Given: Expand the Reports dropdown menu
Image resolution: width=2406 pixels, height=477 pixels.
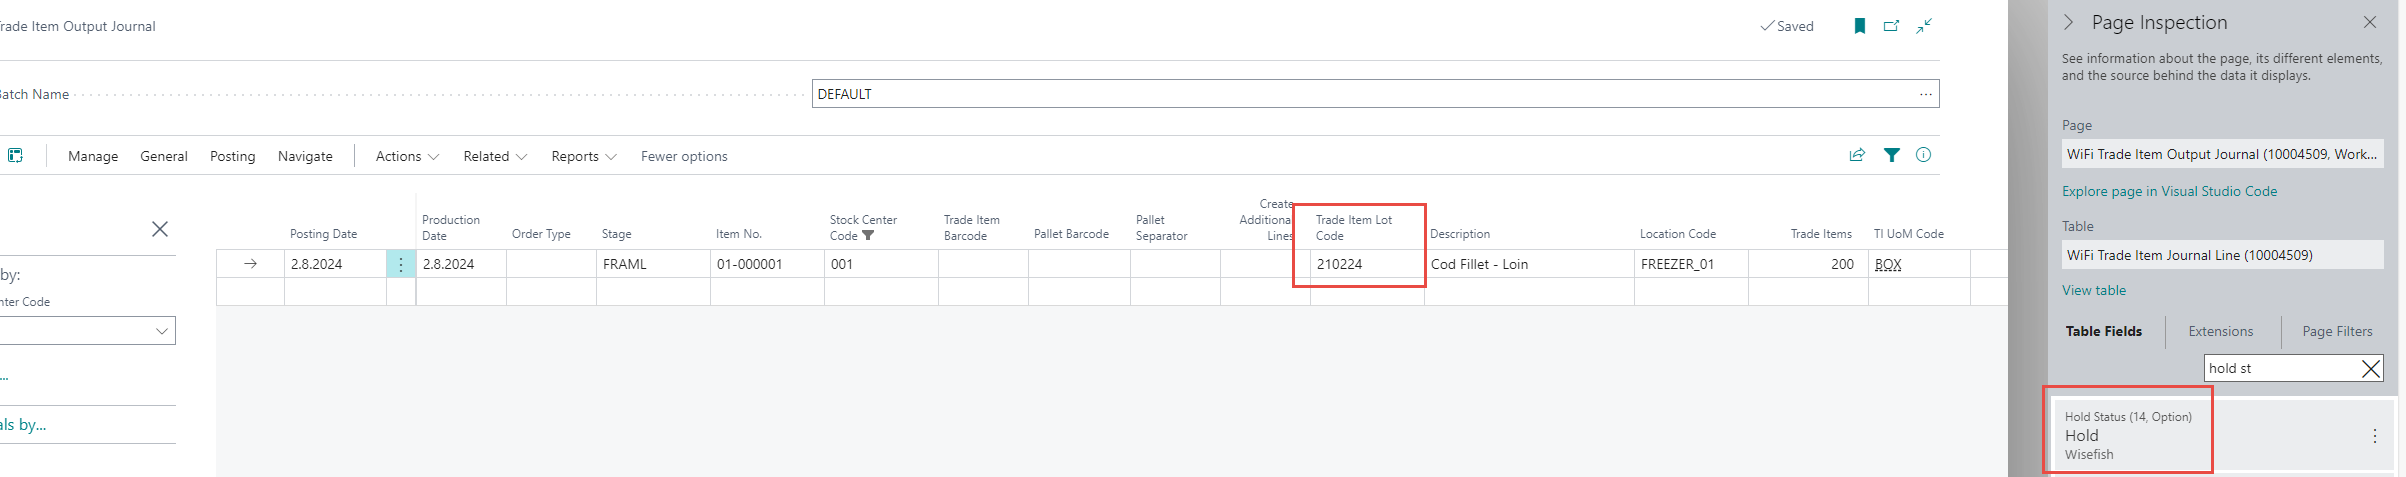Looking at the screenshot, I should [x=584, y=157].
